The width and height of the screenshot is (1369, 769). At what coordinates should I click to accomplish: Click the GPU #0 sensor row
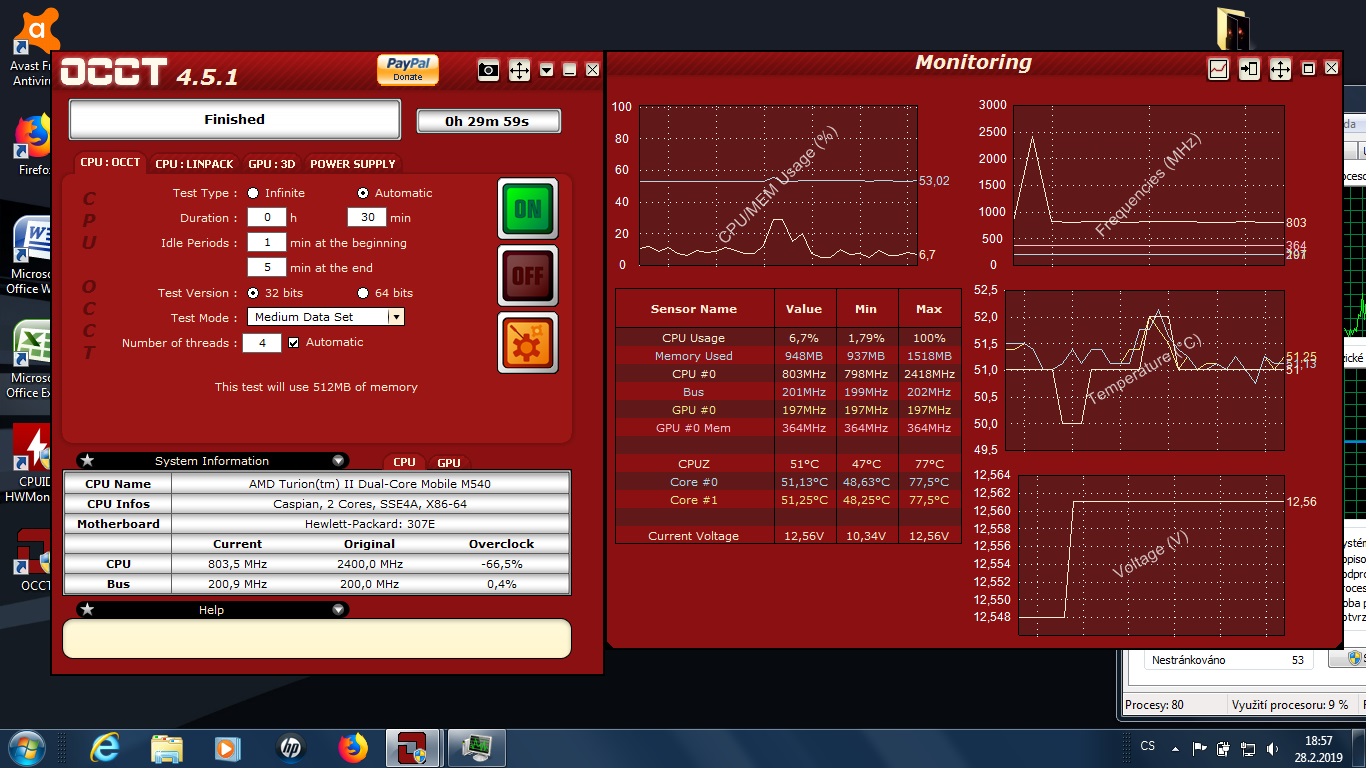click(787, 410)
